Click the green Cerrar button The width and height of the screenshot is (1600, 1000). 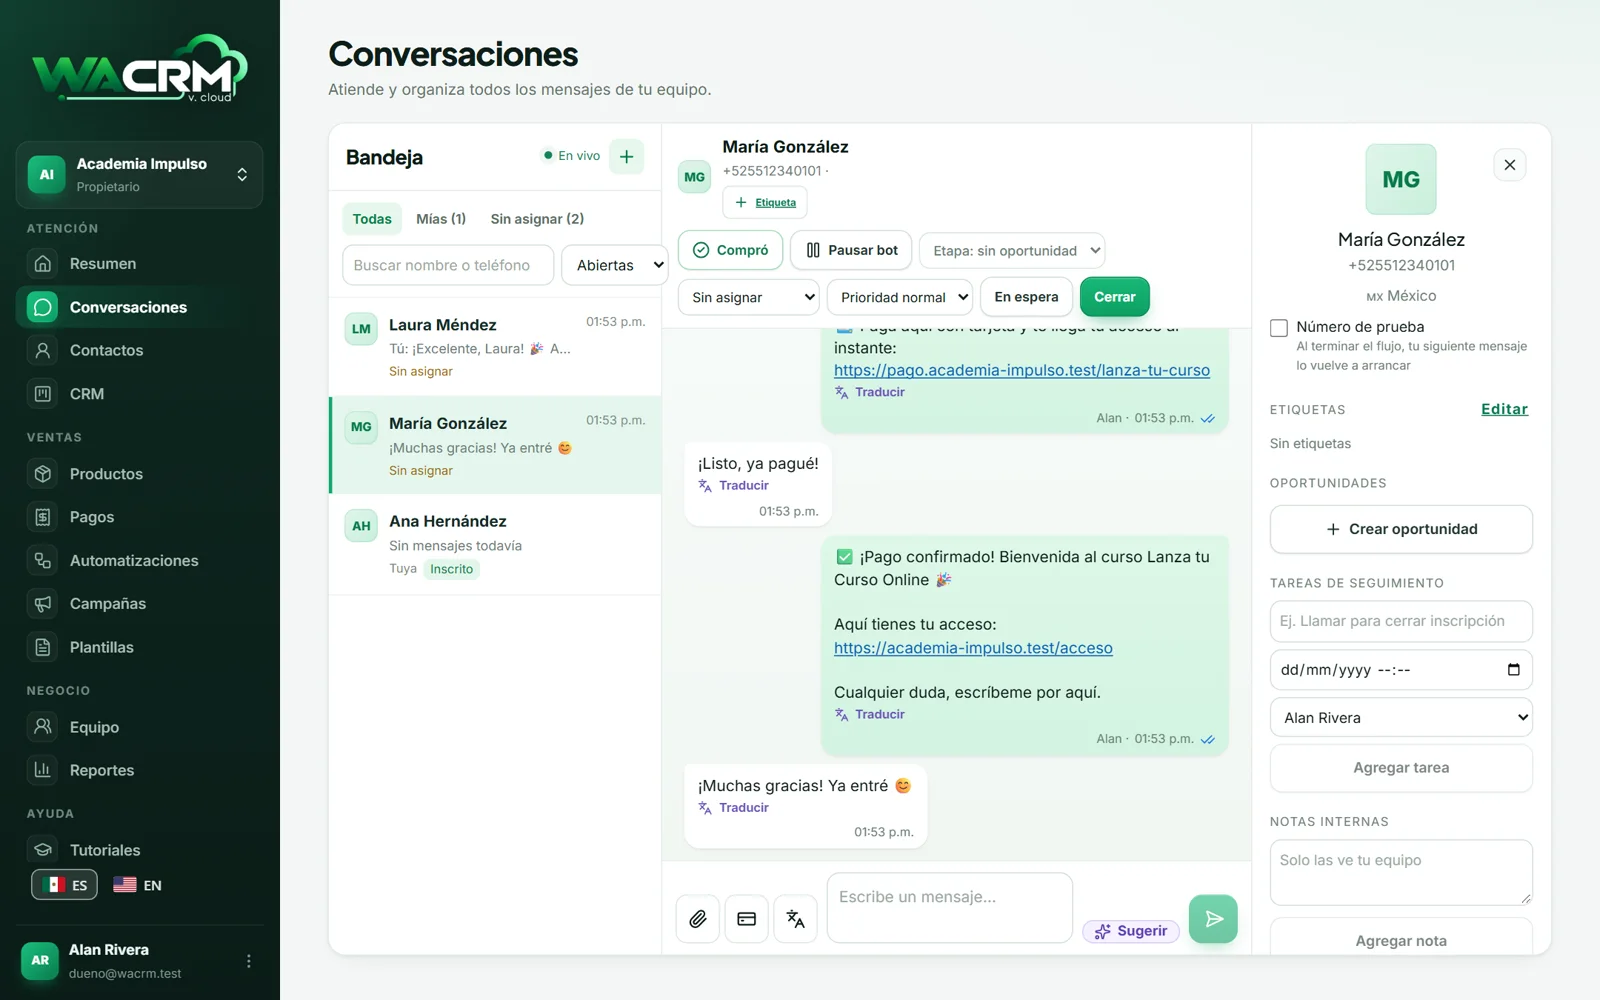coord(1115,297)
